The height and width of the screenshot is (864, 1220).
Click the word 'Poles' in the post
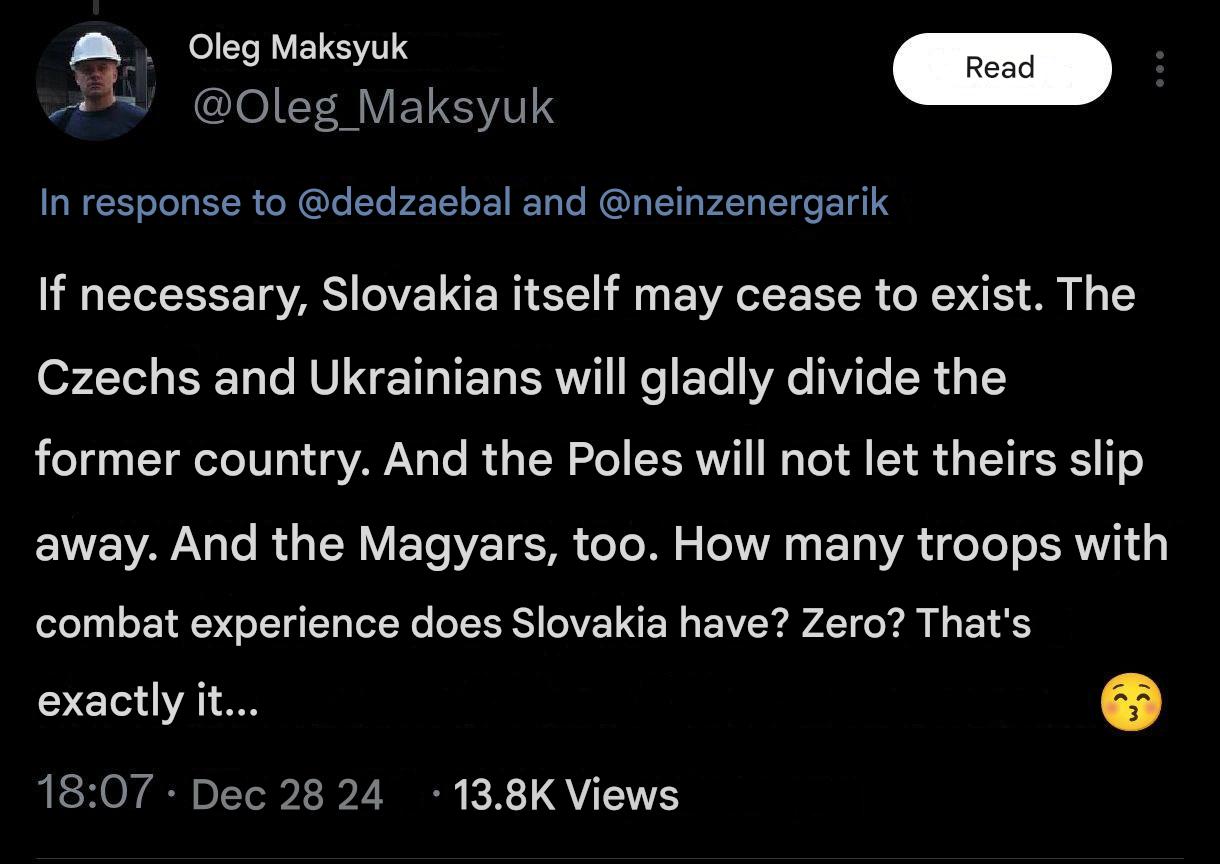pyautogui.click(x=625, y=461)
